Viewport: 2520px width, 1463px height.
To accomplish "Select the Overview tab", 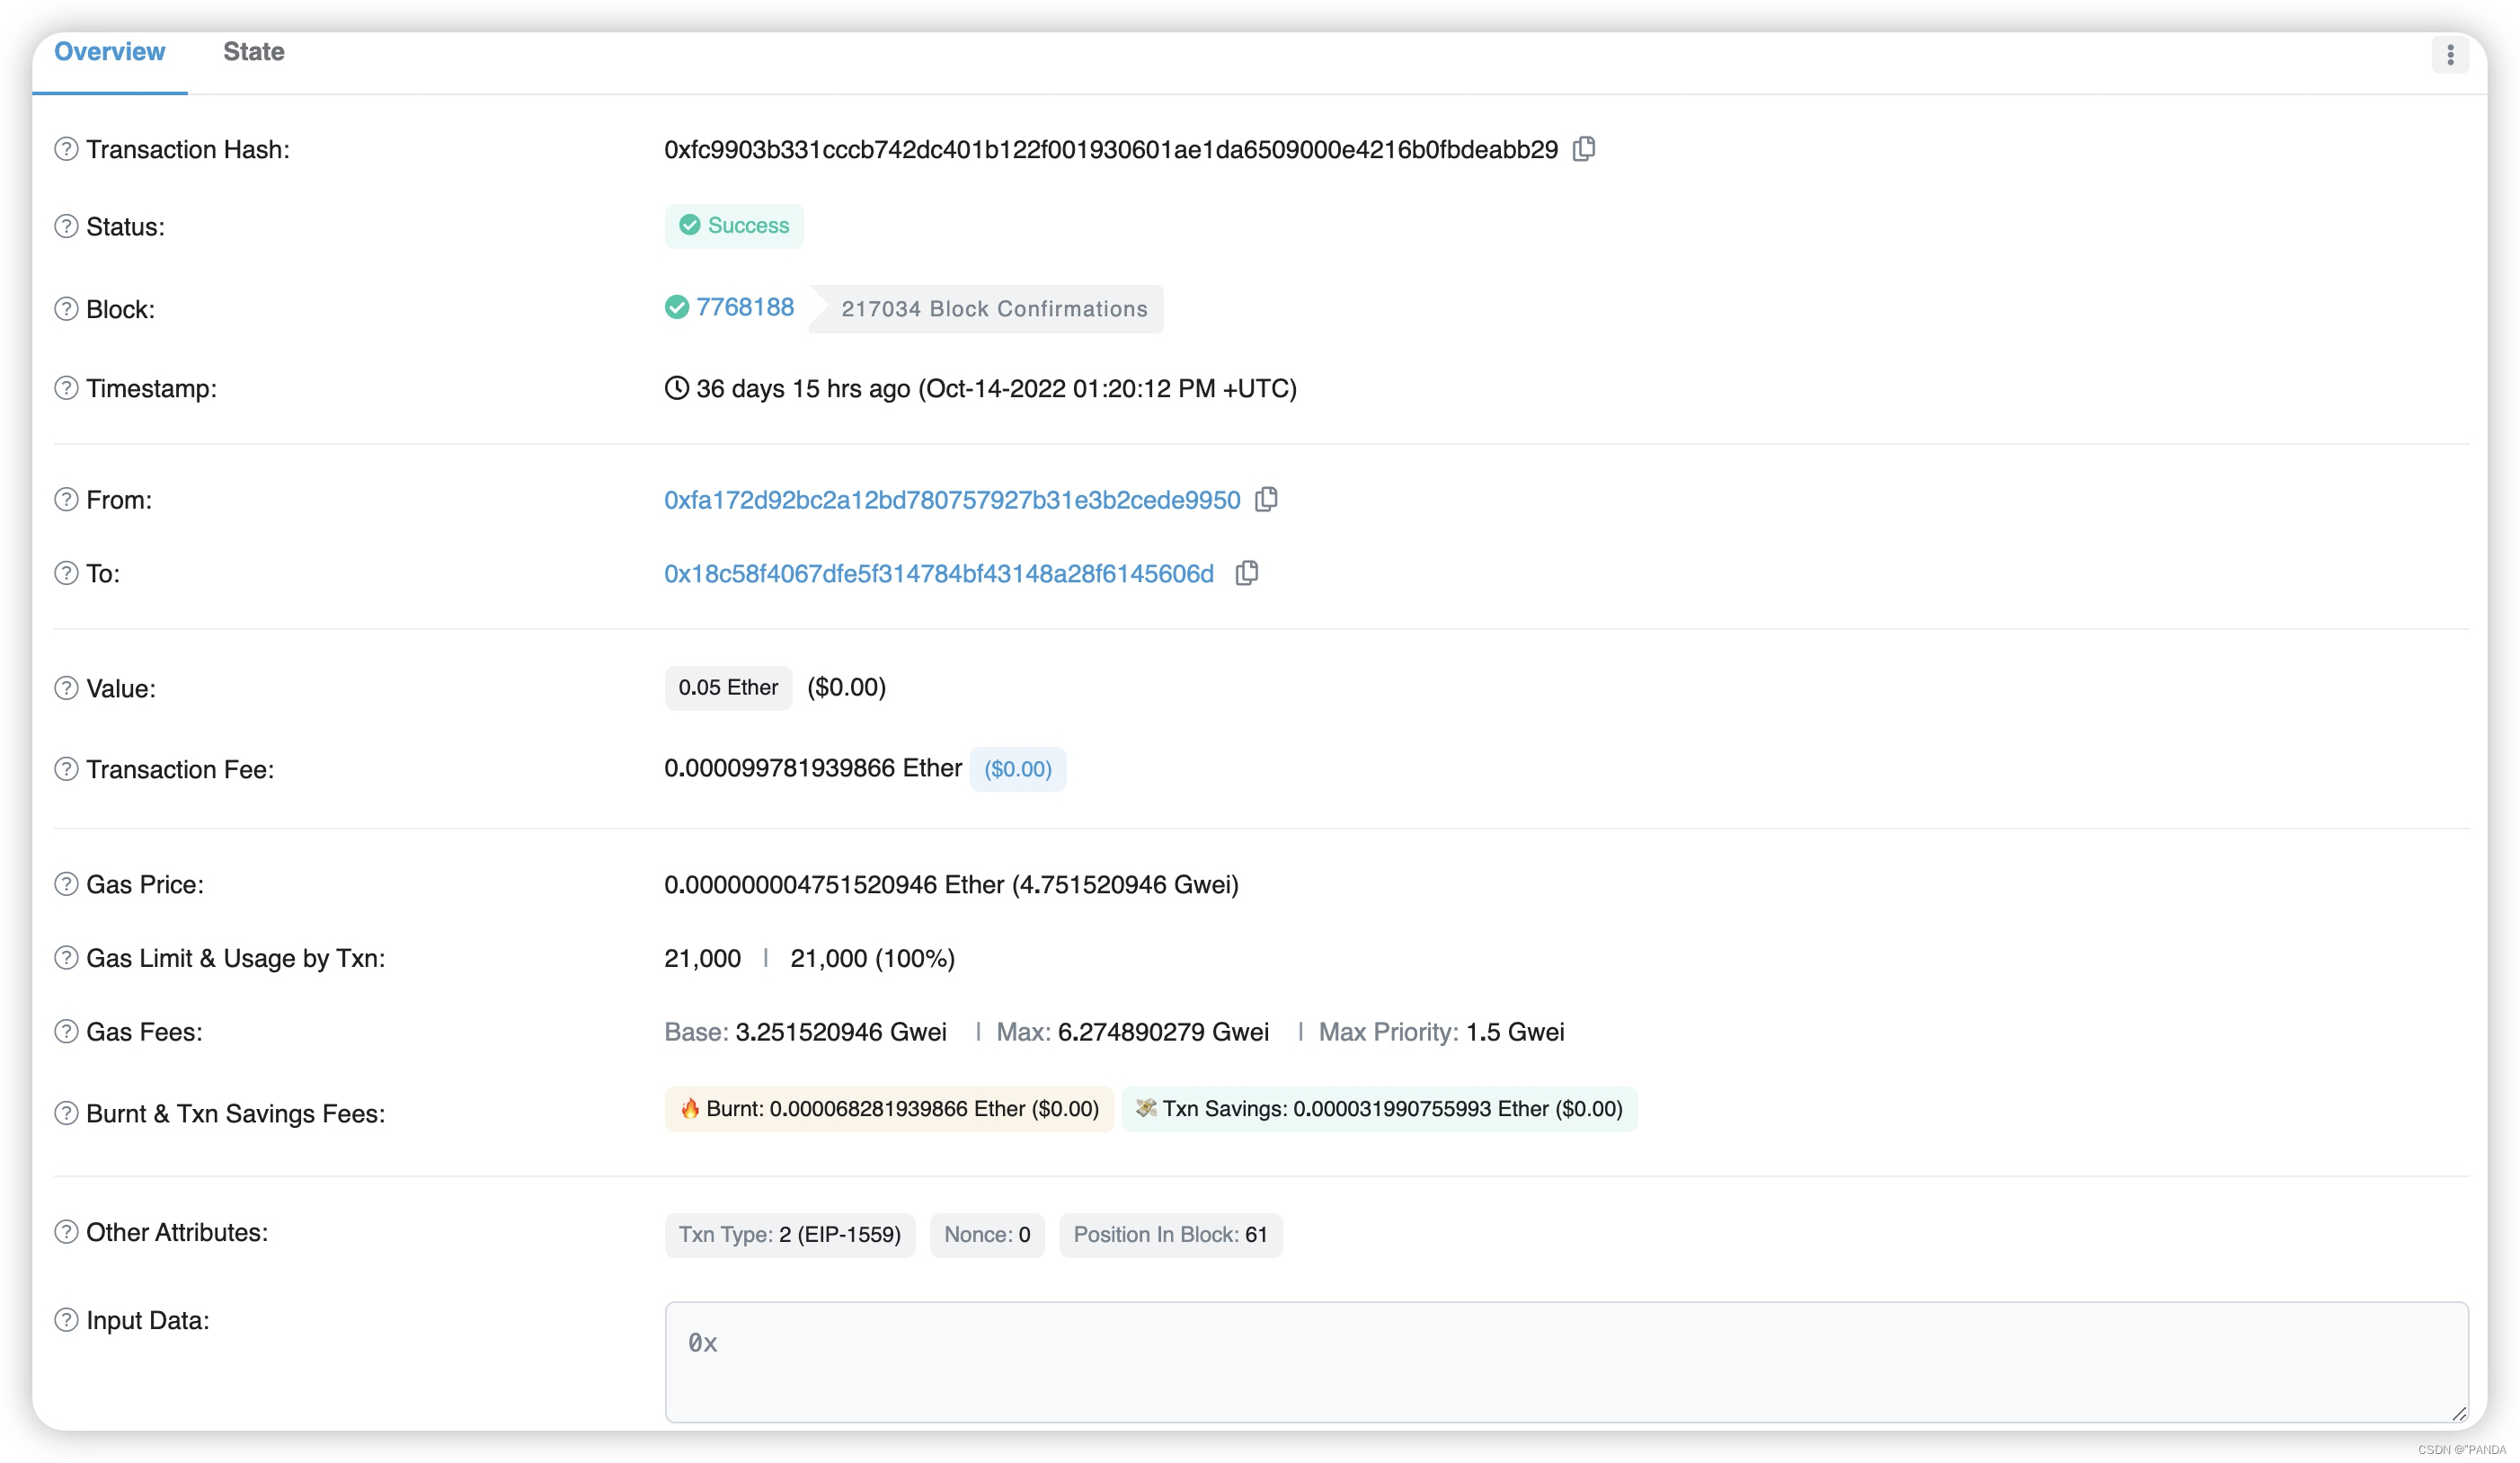I will tap(110, 50).
